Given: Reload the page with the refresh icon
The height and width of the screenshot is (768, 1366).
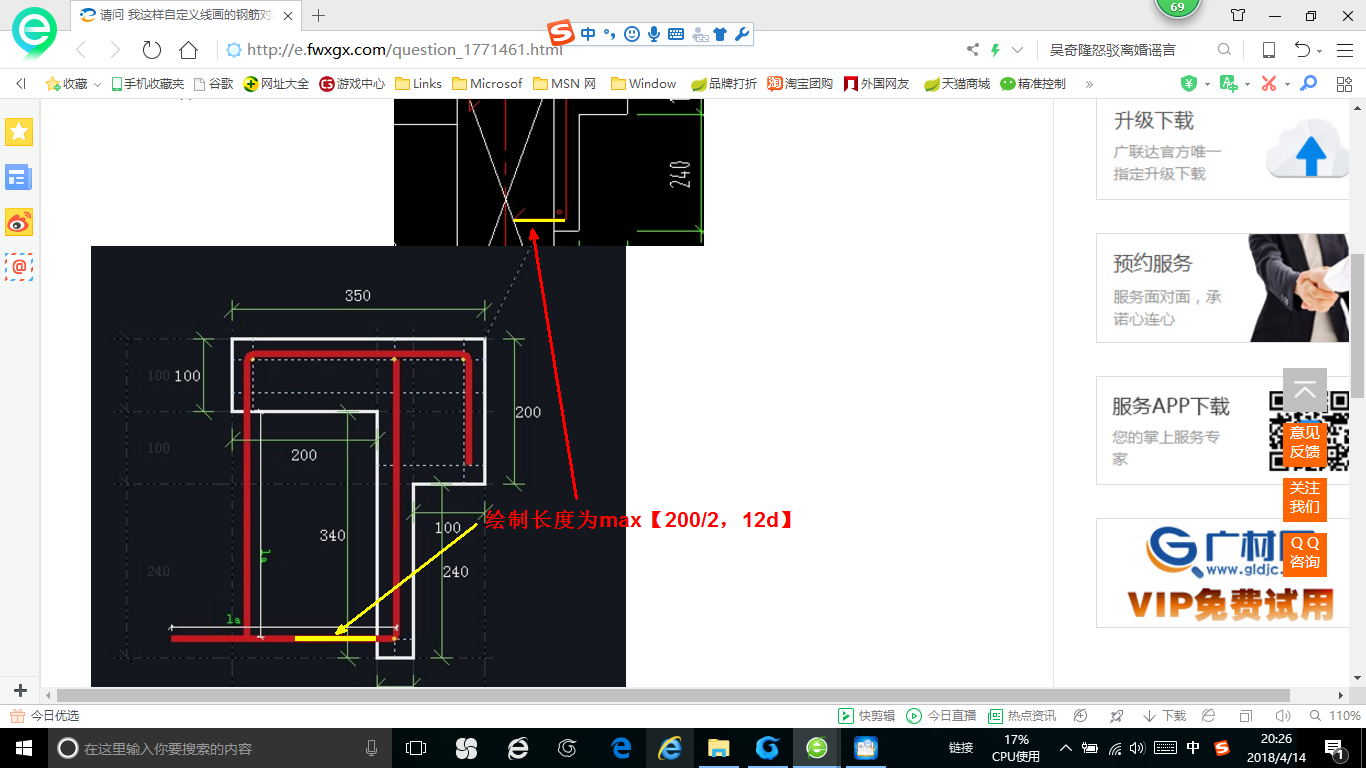Looking at the screenshot, I should coord(152,50).
